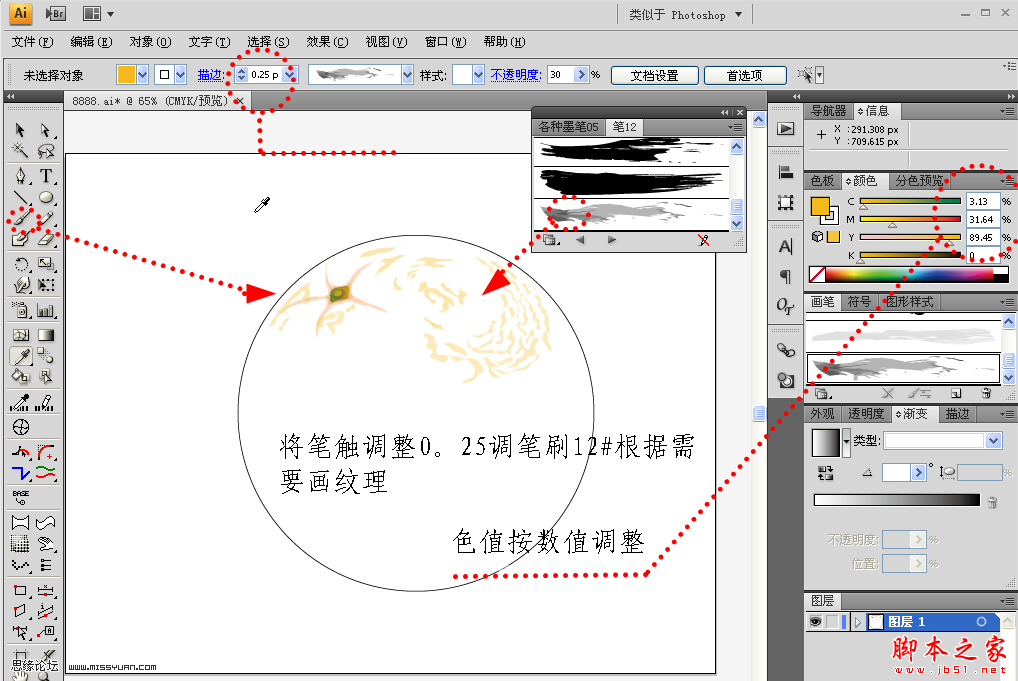
Task: Open the Align panel icon in the dock
Action: [786, 173]
